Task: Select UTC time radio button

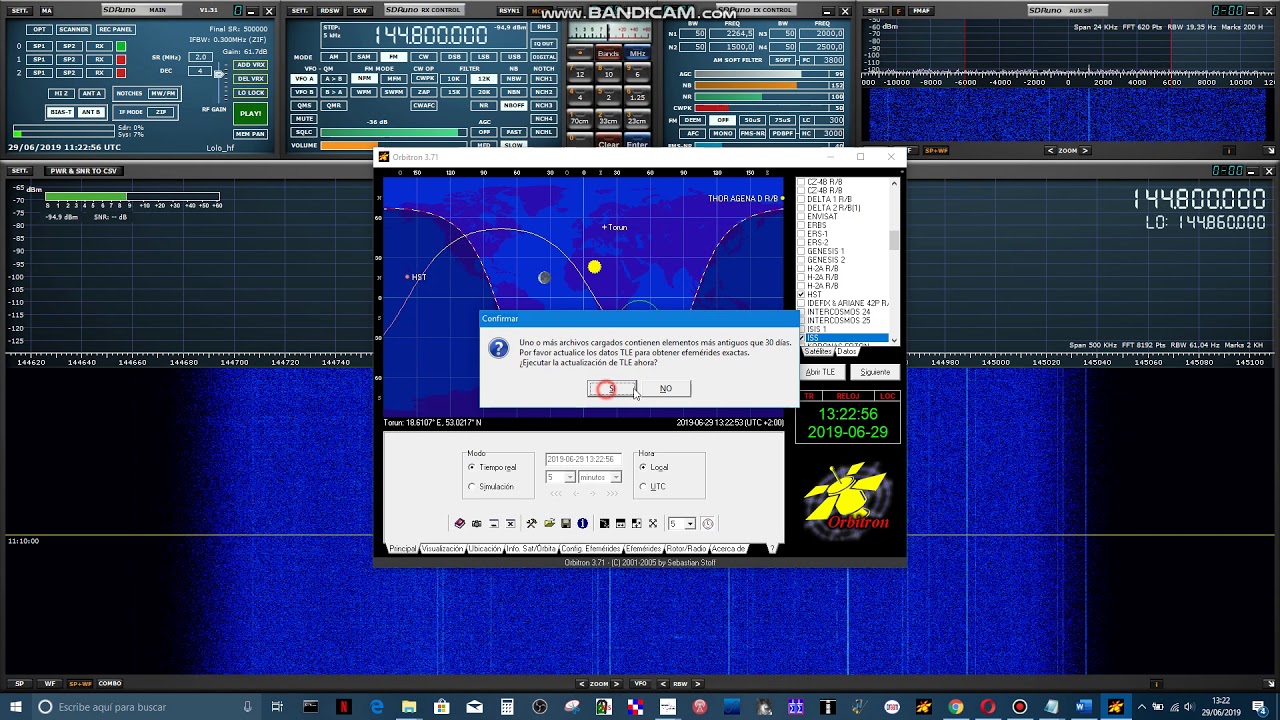Action: pos(642,487)
